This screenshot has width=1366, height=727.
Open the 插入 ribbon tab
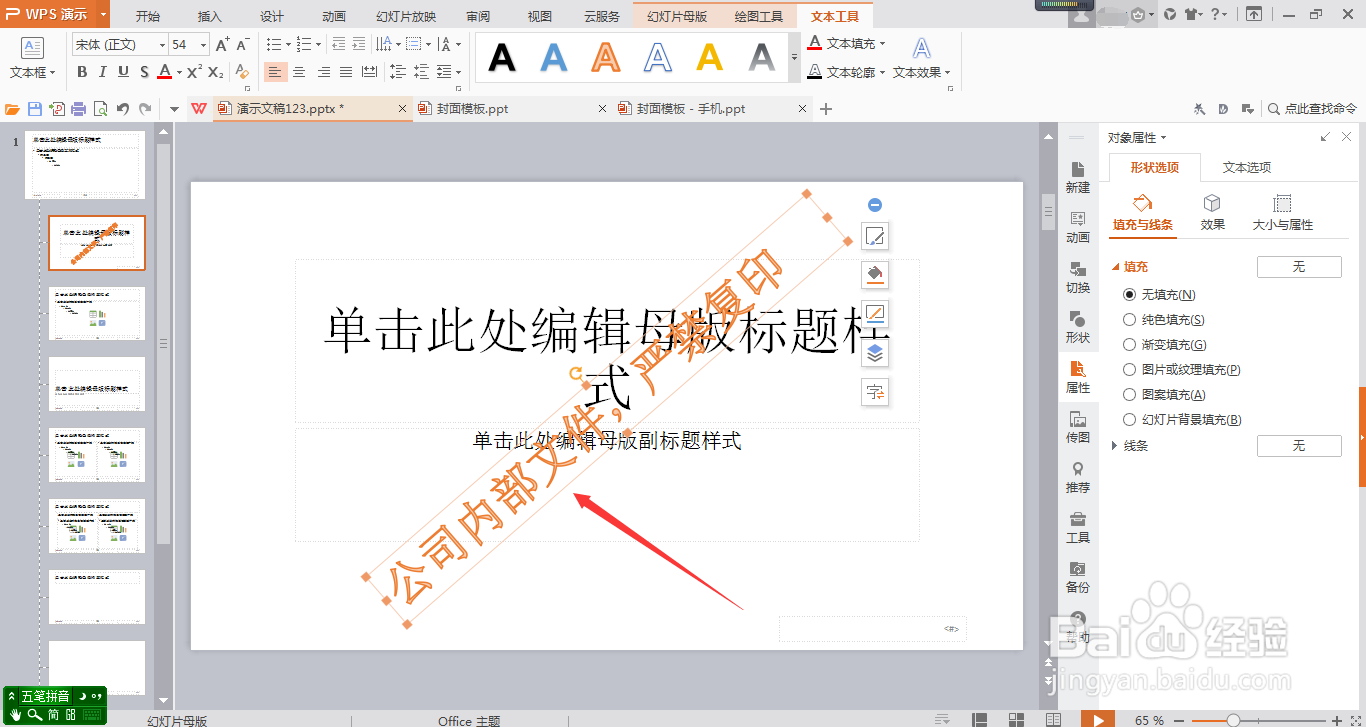[x=210, y=16]
